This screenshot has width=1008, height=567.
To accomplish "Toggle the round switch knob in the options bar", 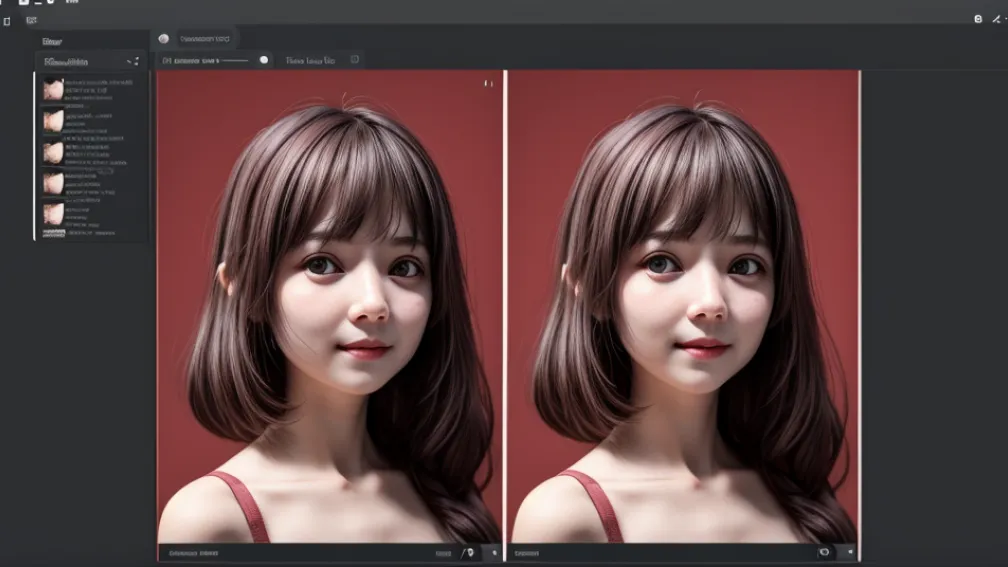I will point(264,60).
